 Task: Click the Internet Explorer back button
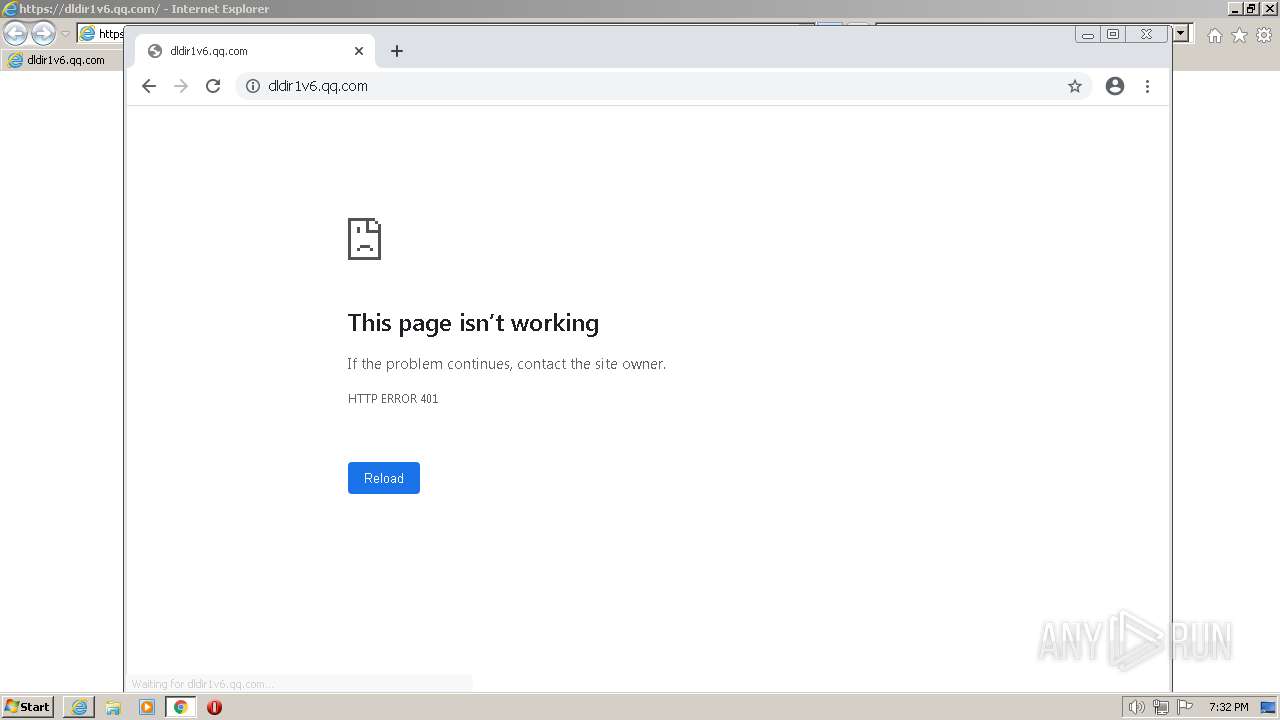click(15, 33)
